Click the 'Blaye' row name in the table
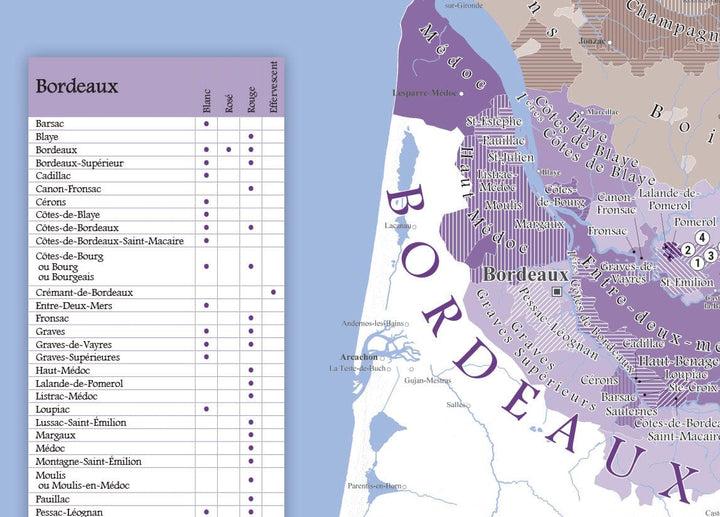This screenshot has height=517, width=720. pyautogui.click(x=47, y=137)
